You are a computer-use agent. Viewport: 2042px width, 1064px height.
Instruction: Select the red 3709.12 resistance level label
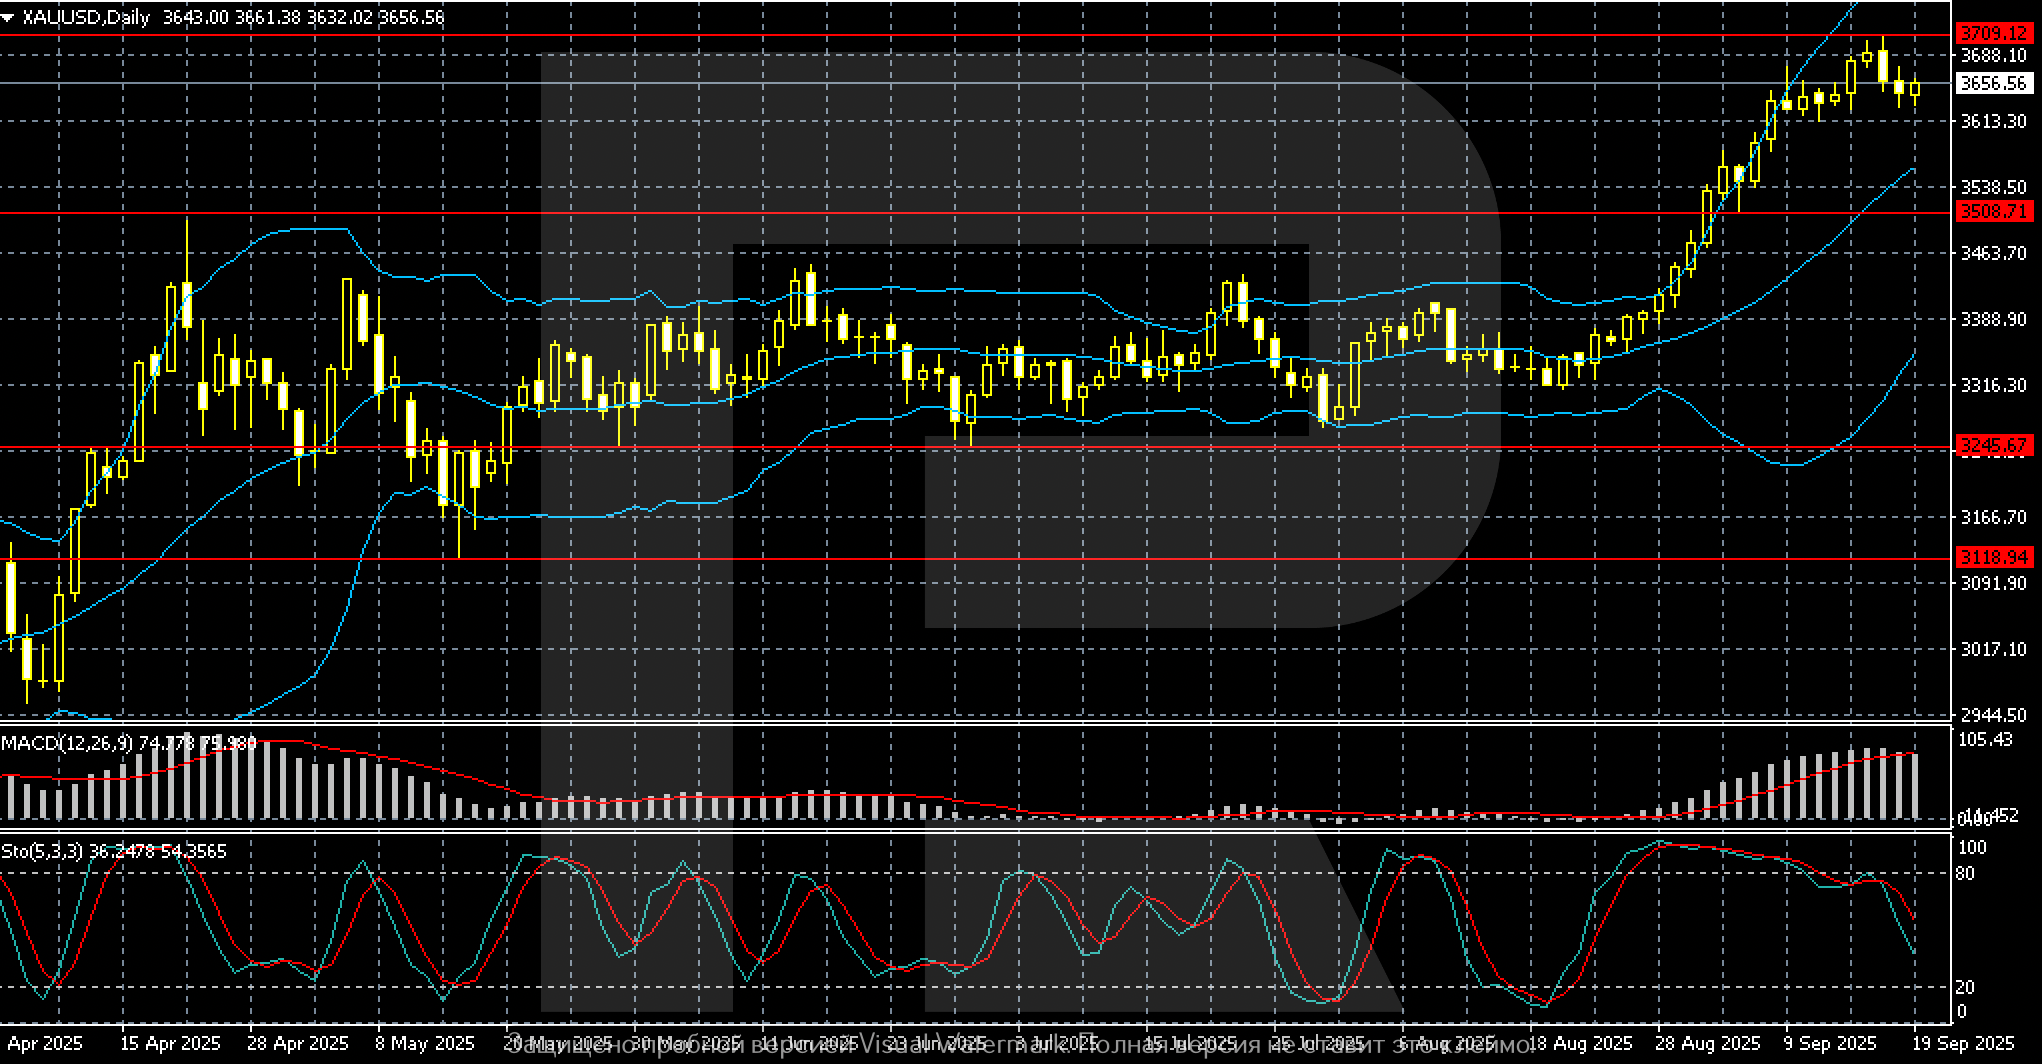click(1995, 35)
